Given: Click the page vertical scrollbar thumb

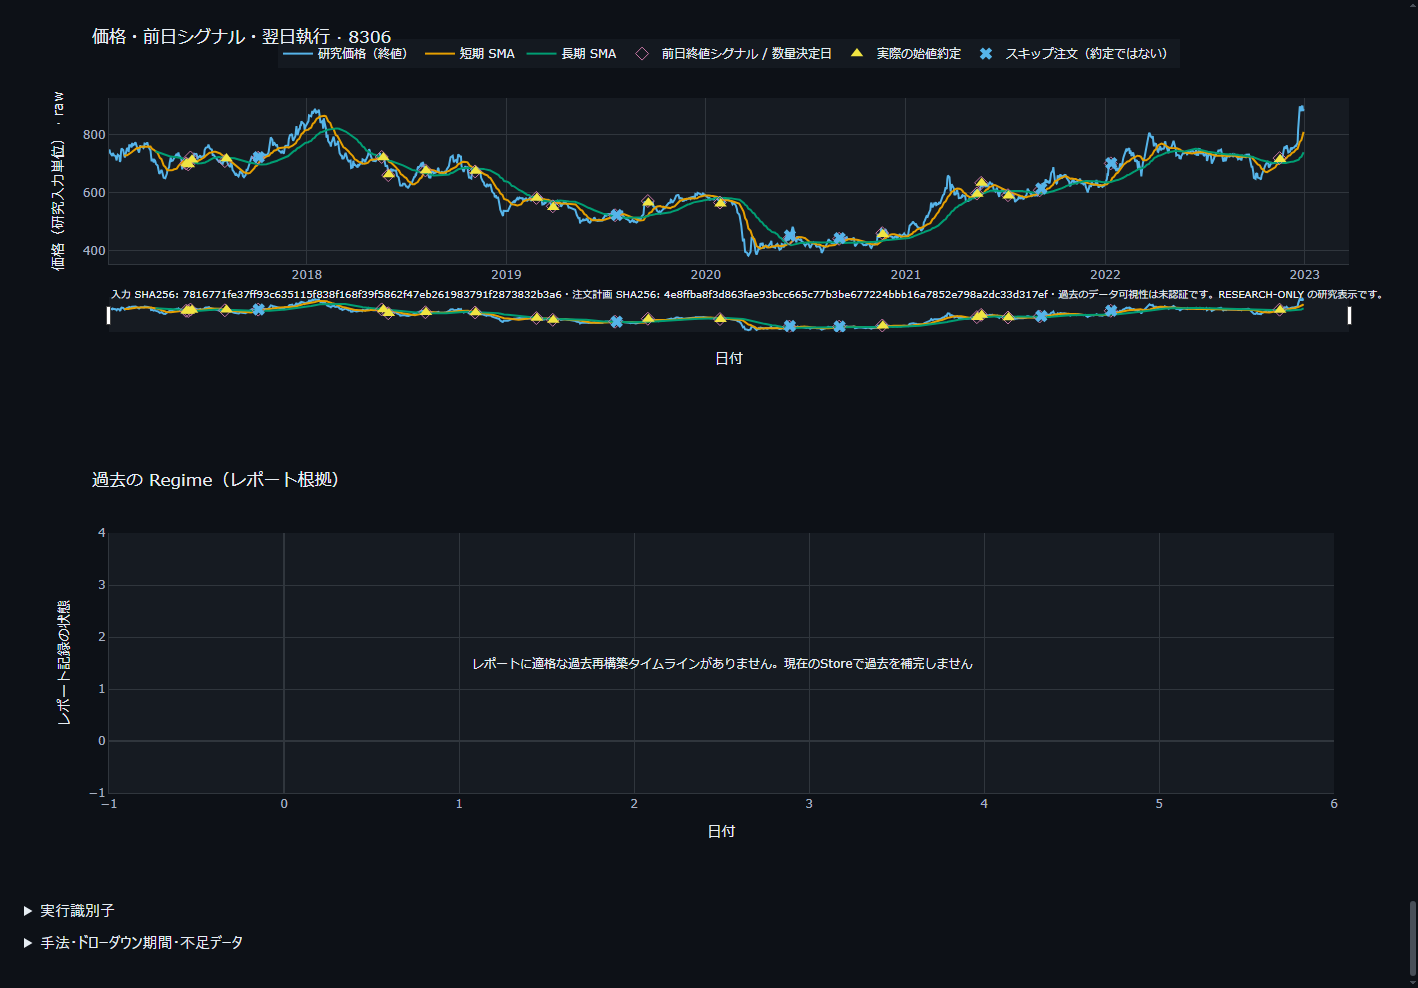Looking at the screenshot, I should coord(1412,938).
